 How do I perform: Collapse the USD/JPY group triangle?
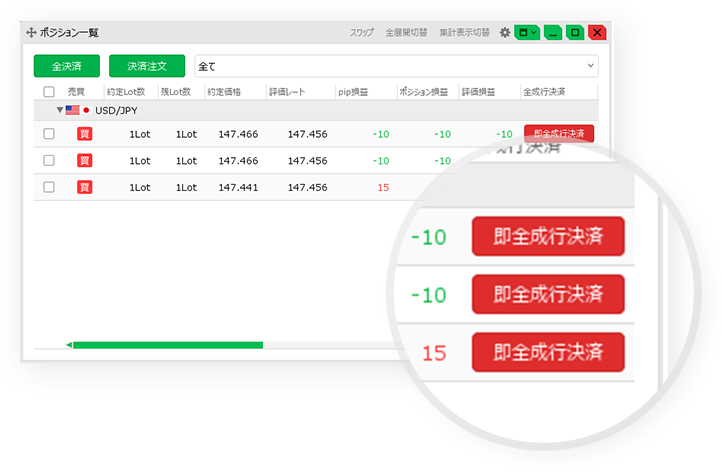click(59, 110)
